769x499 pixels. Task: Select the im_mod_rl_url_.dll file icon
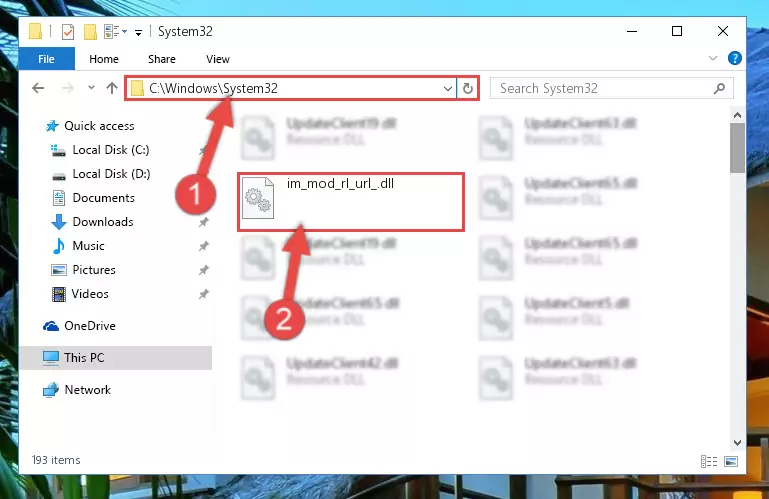click(258, 198)
